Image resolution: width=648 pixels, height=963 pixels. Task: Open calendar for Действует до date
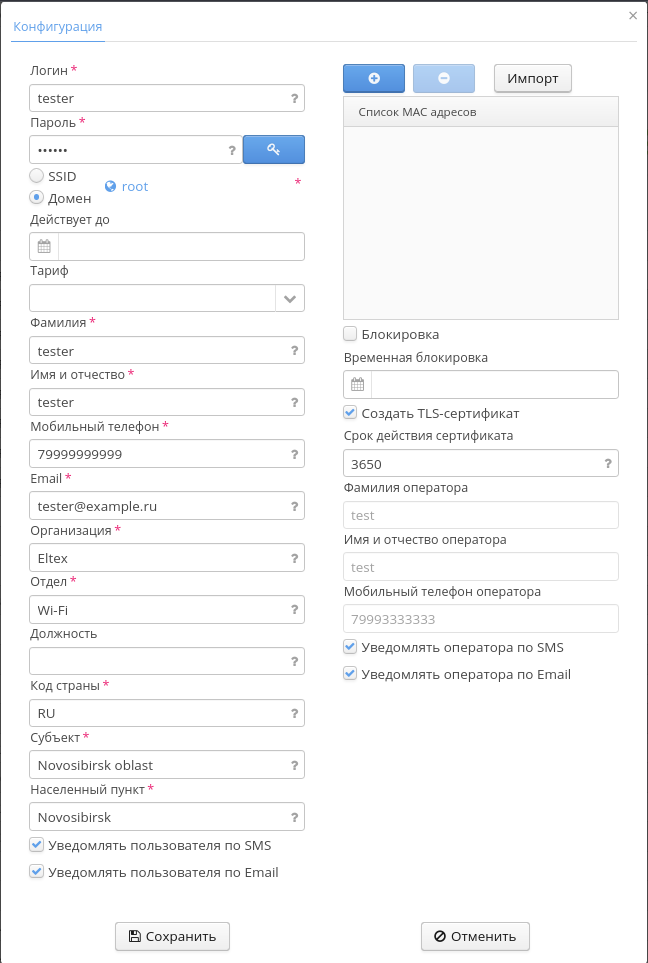point(44,247)
